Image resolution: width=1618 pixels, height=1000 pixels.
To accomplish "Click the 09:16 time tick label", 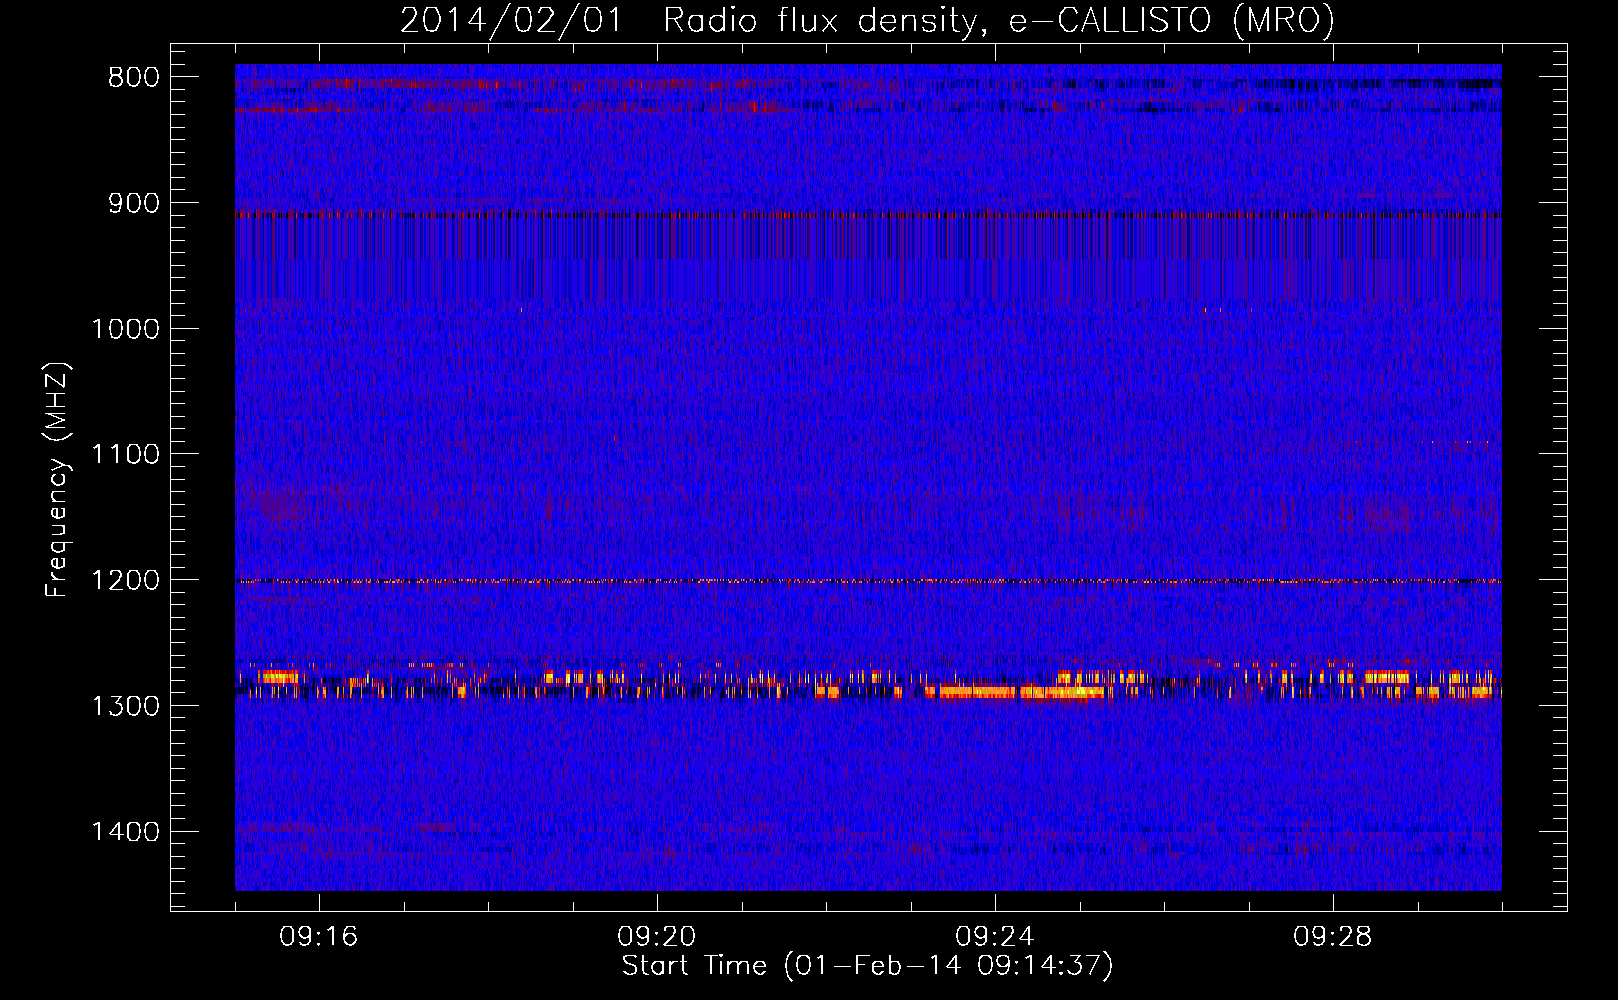I will pos(319,937).
